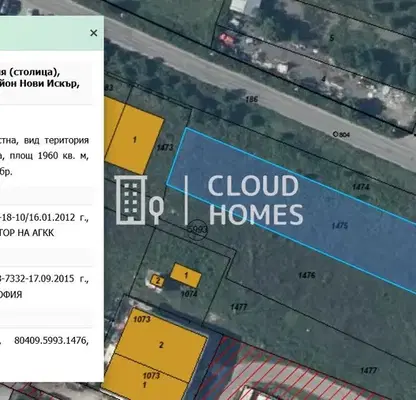The image size is (416, 400).
Task: Select parcel 5 north of the road
Action: pyautogui.click(x=332, y=38)
